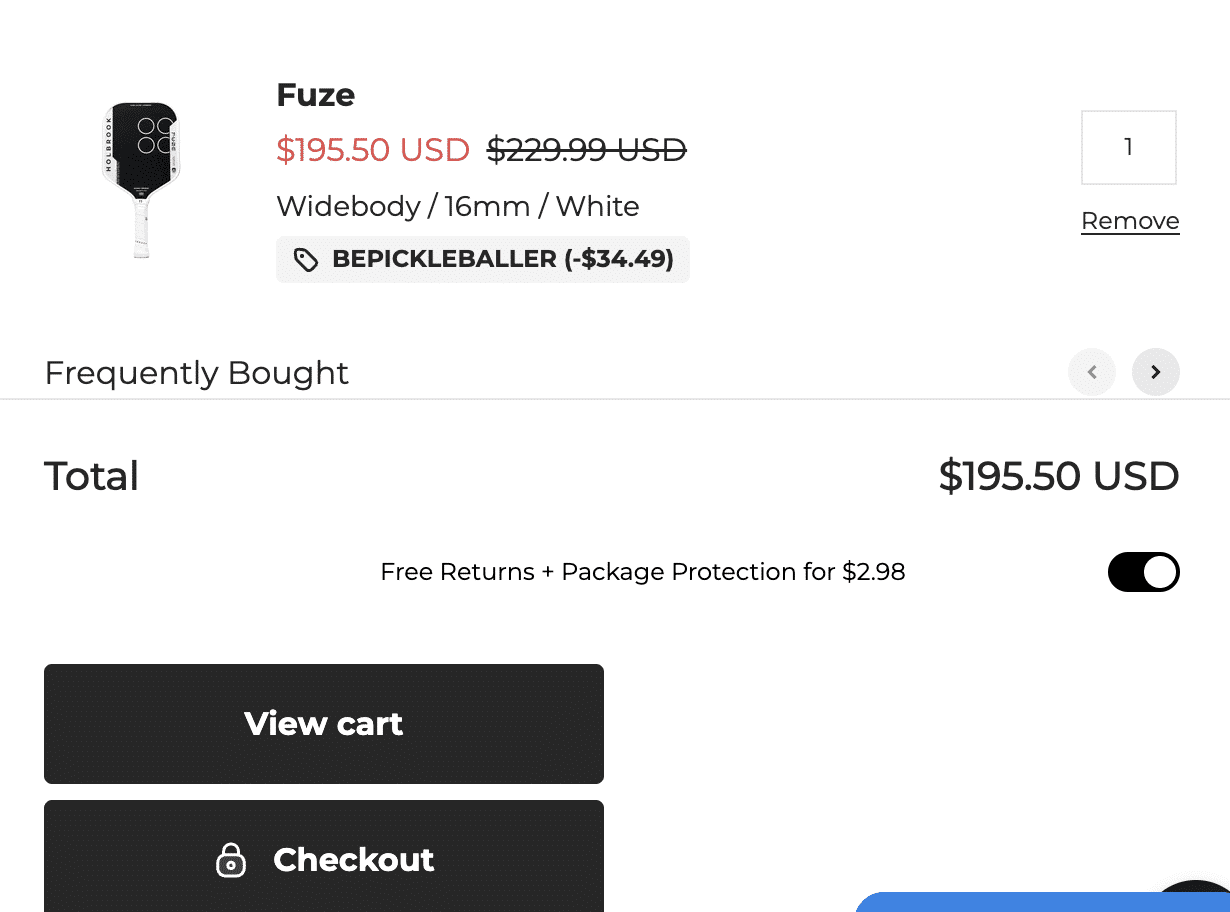Open the Fuze product title link
This screenshot has width=1230, height=912.
pos(316,95)
